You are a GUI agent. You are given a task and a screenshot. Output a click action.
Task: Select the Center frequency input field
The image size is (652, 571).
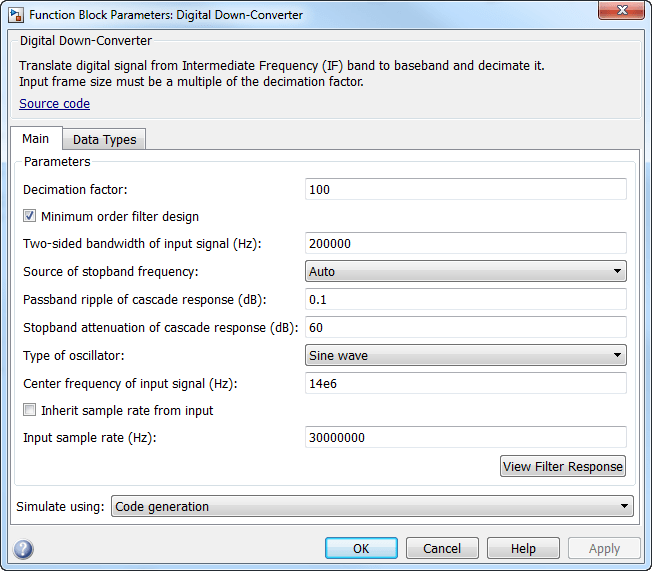(465, 383)
